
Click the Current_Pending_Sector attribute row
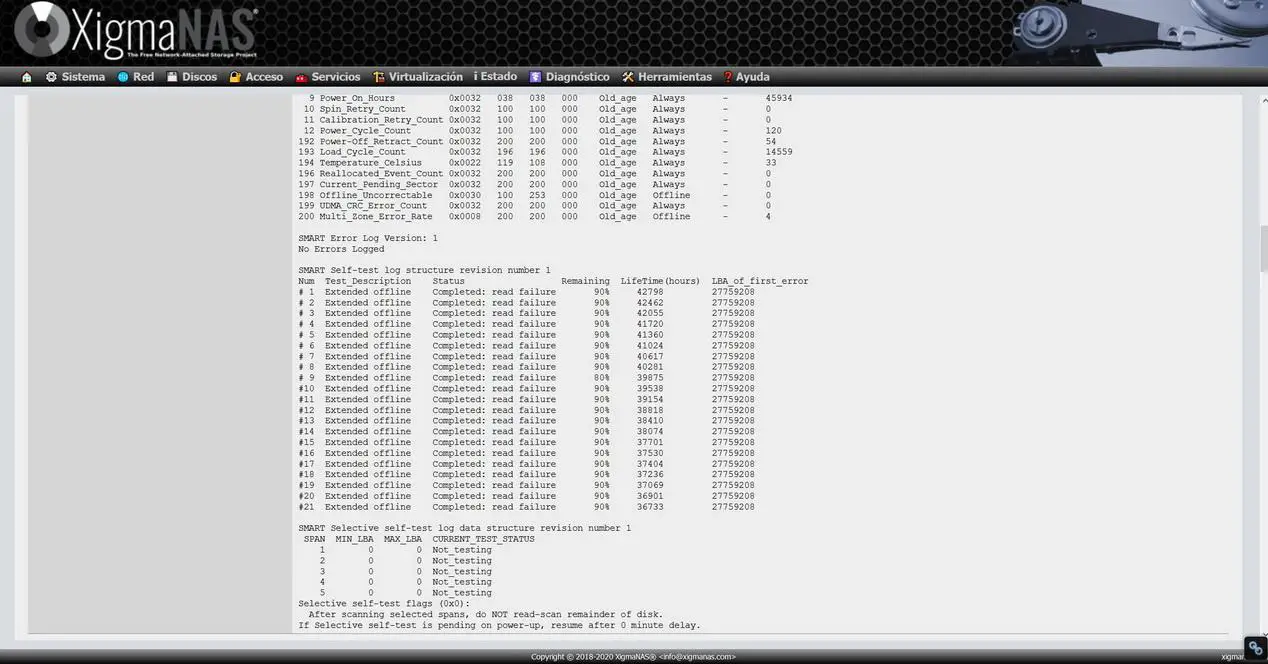tap(545, 184)
